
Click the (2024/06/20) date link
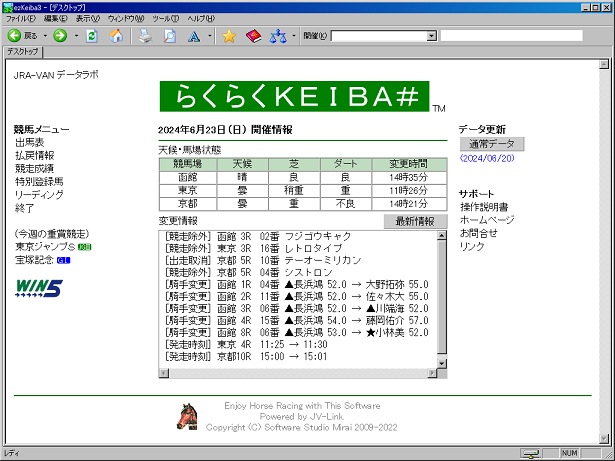click(487, 158)
